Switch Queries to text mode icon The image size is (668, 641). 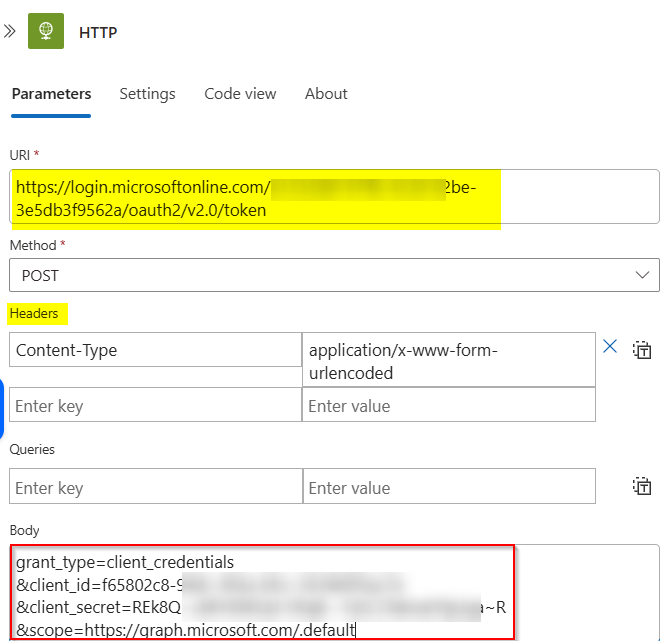click(642, 486)
